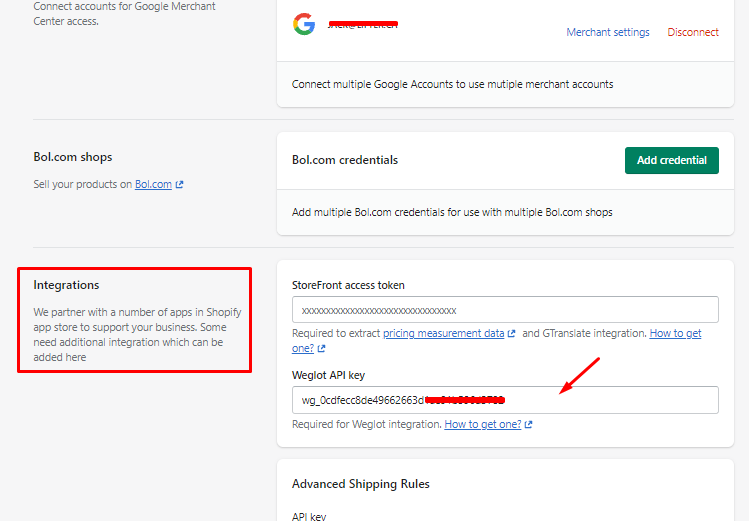Select Add multiple Bol.com credentials text
The image size is (749, 521).
click(452, 212)
